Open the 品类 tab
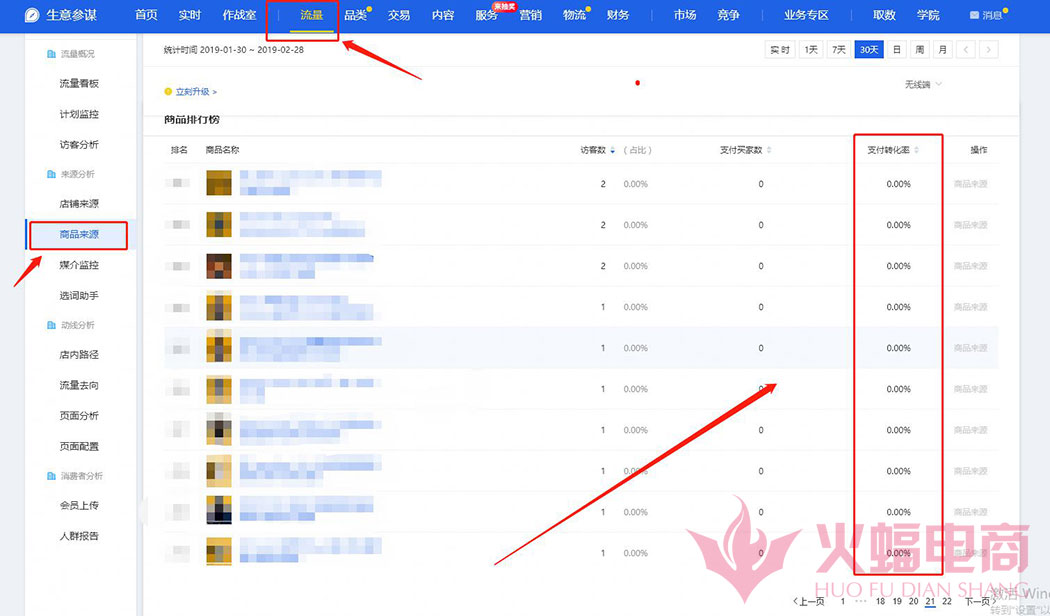The width and height of the screenshot is (1050, 616). click(x=355, y=15)
